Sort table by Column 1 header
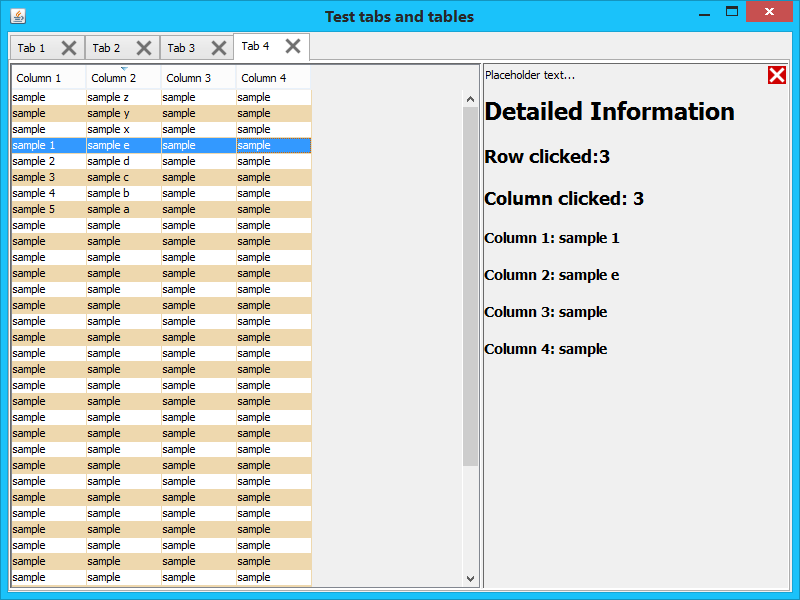Image resolution: width=800 pixels, height=600 pixels. [49, 78]
